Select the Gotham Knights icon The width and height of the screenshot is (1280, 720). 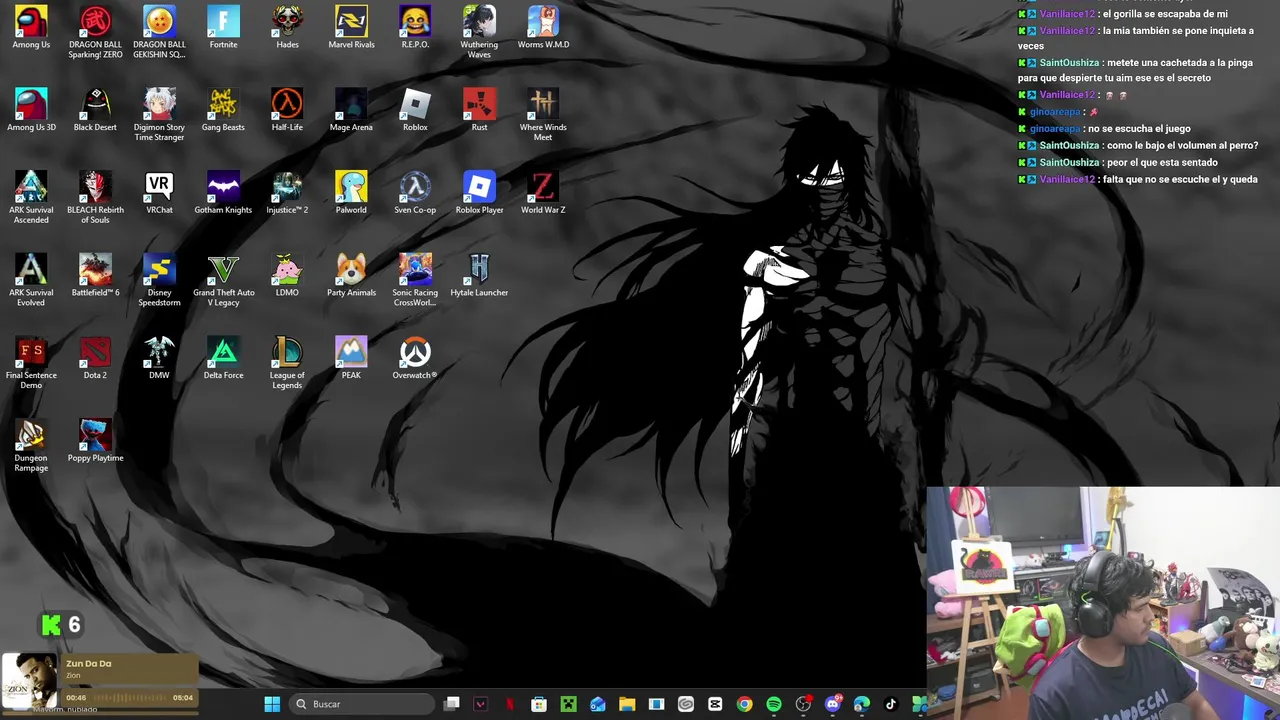223,193
